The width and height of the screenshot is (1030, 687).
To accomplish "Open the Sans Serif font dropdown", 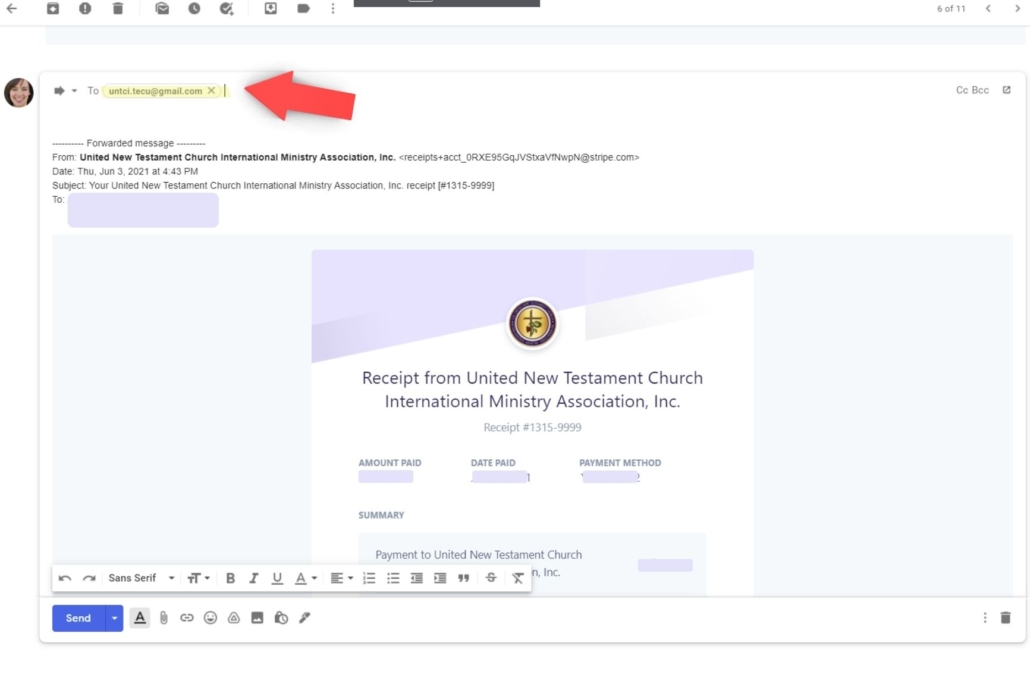I will pos(141,578).
